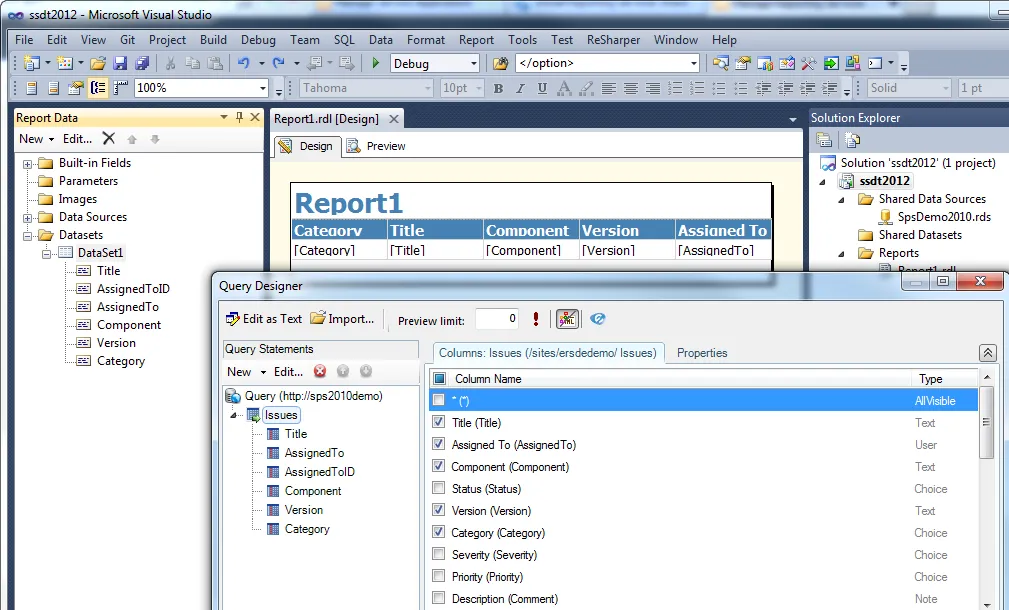Run the query with the red exclamation icon

click(536, 318)
